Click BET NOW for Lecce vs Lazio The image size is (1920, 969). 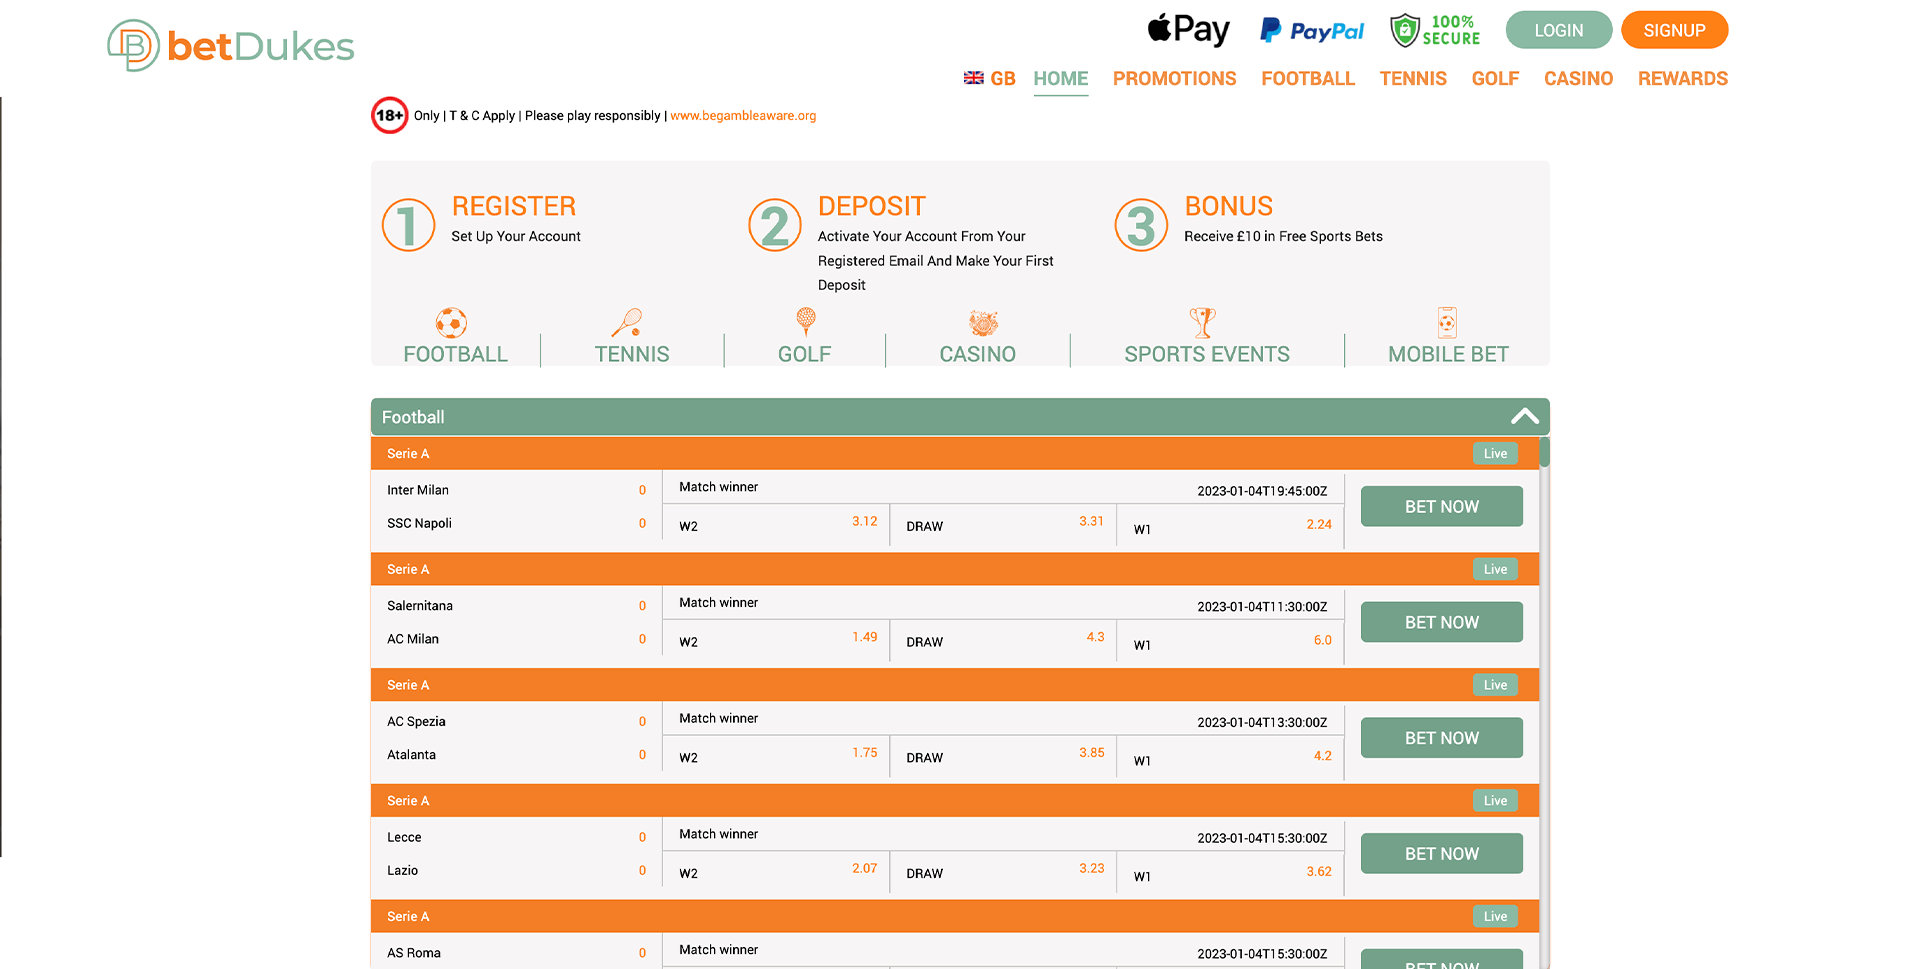[x=1441, y=854]
